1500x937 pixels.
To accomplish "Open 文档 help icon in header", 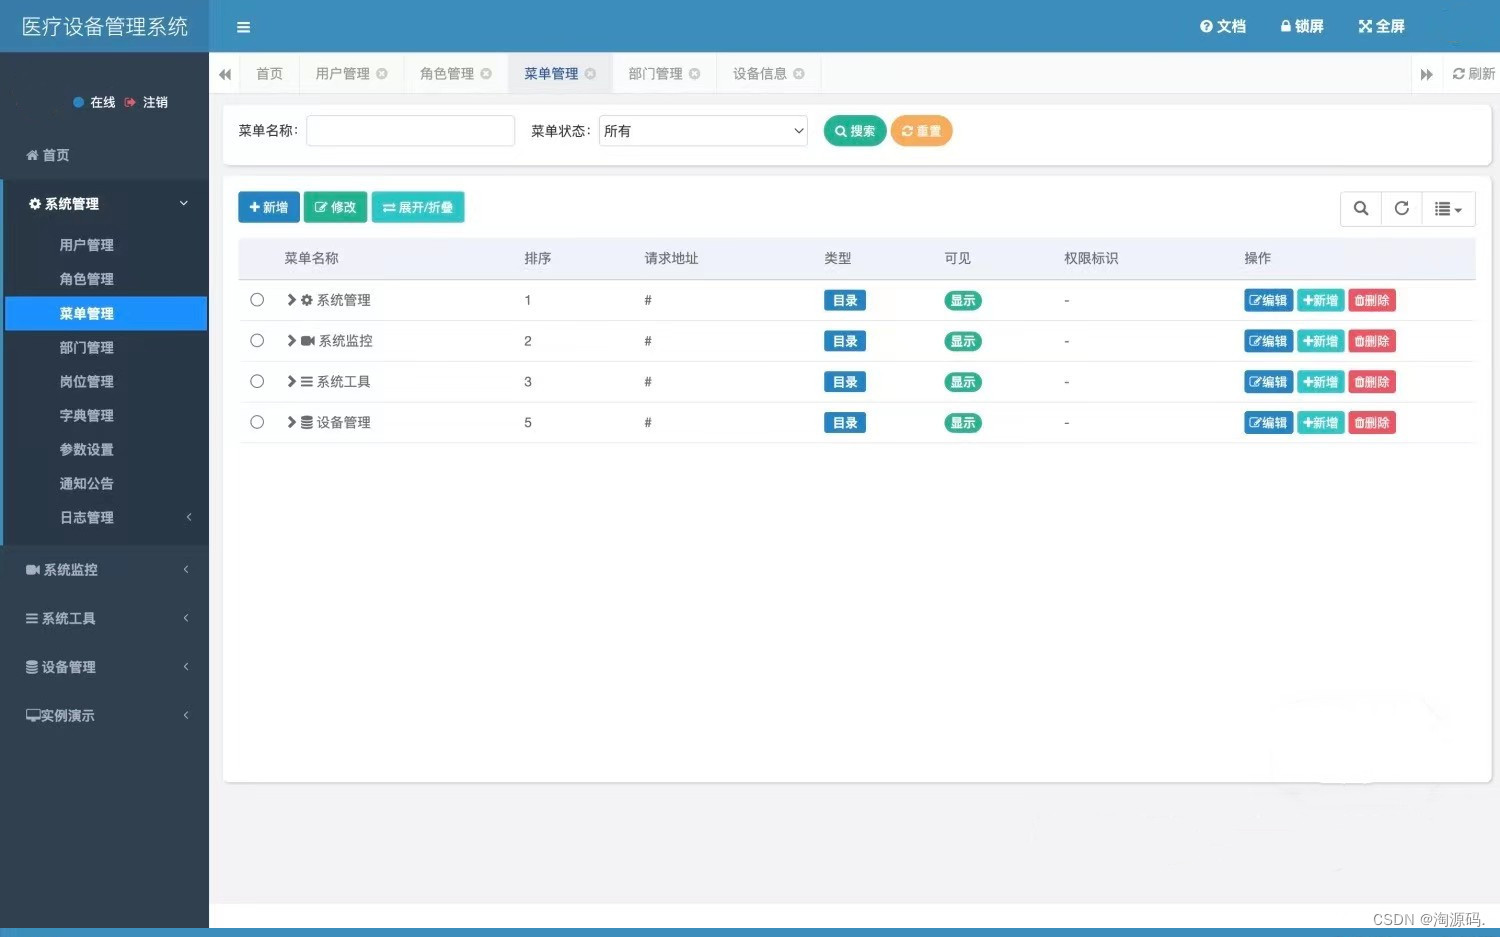I will click(1206, 26).
